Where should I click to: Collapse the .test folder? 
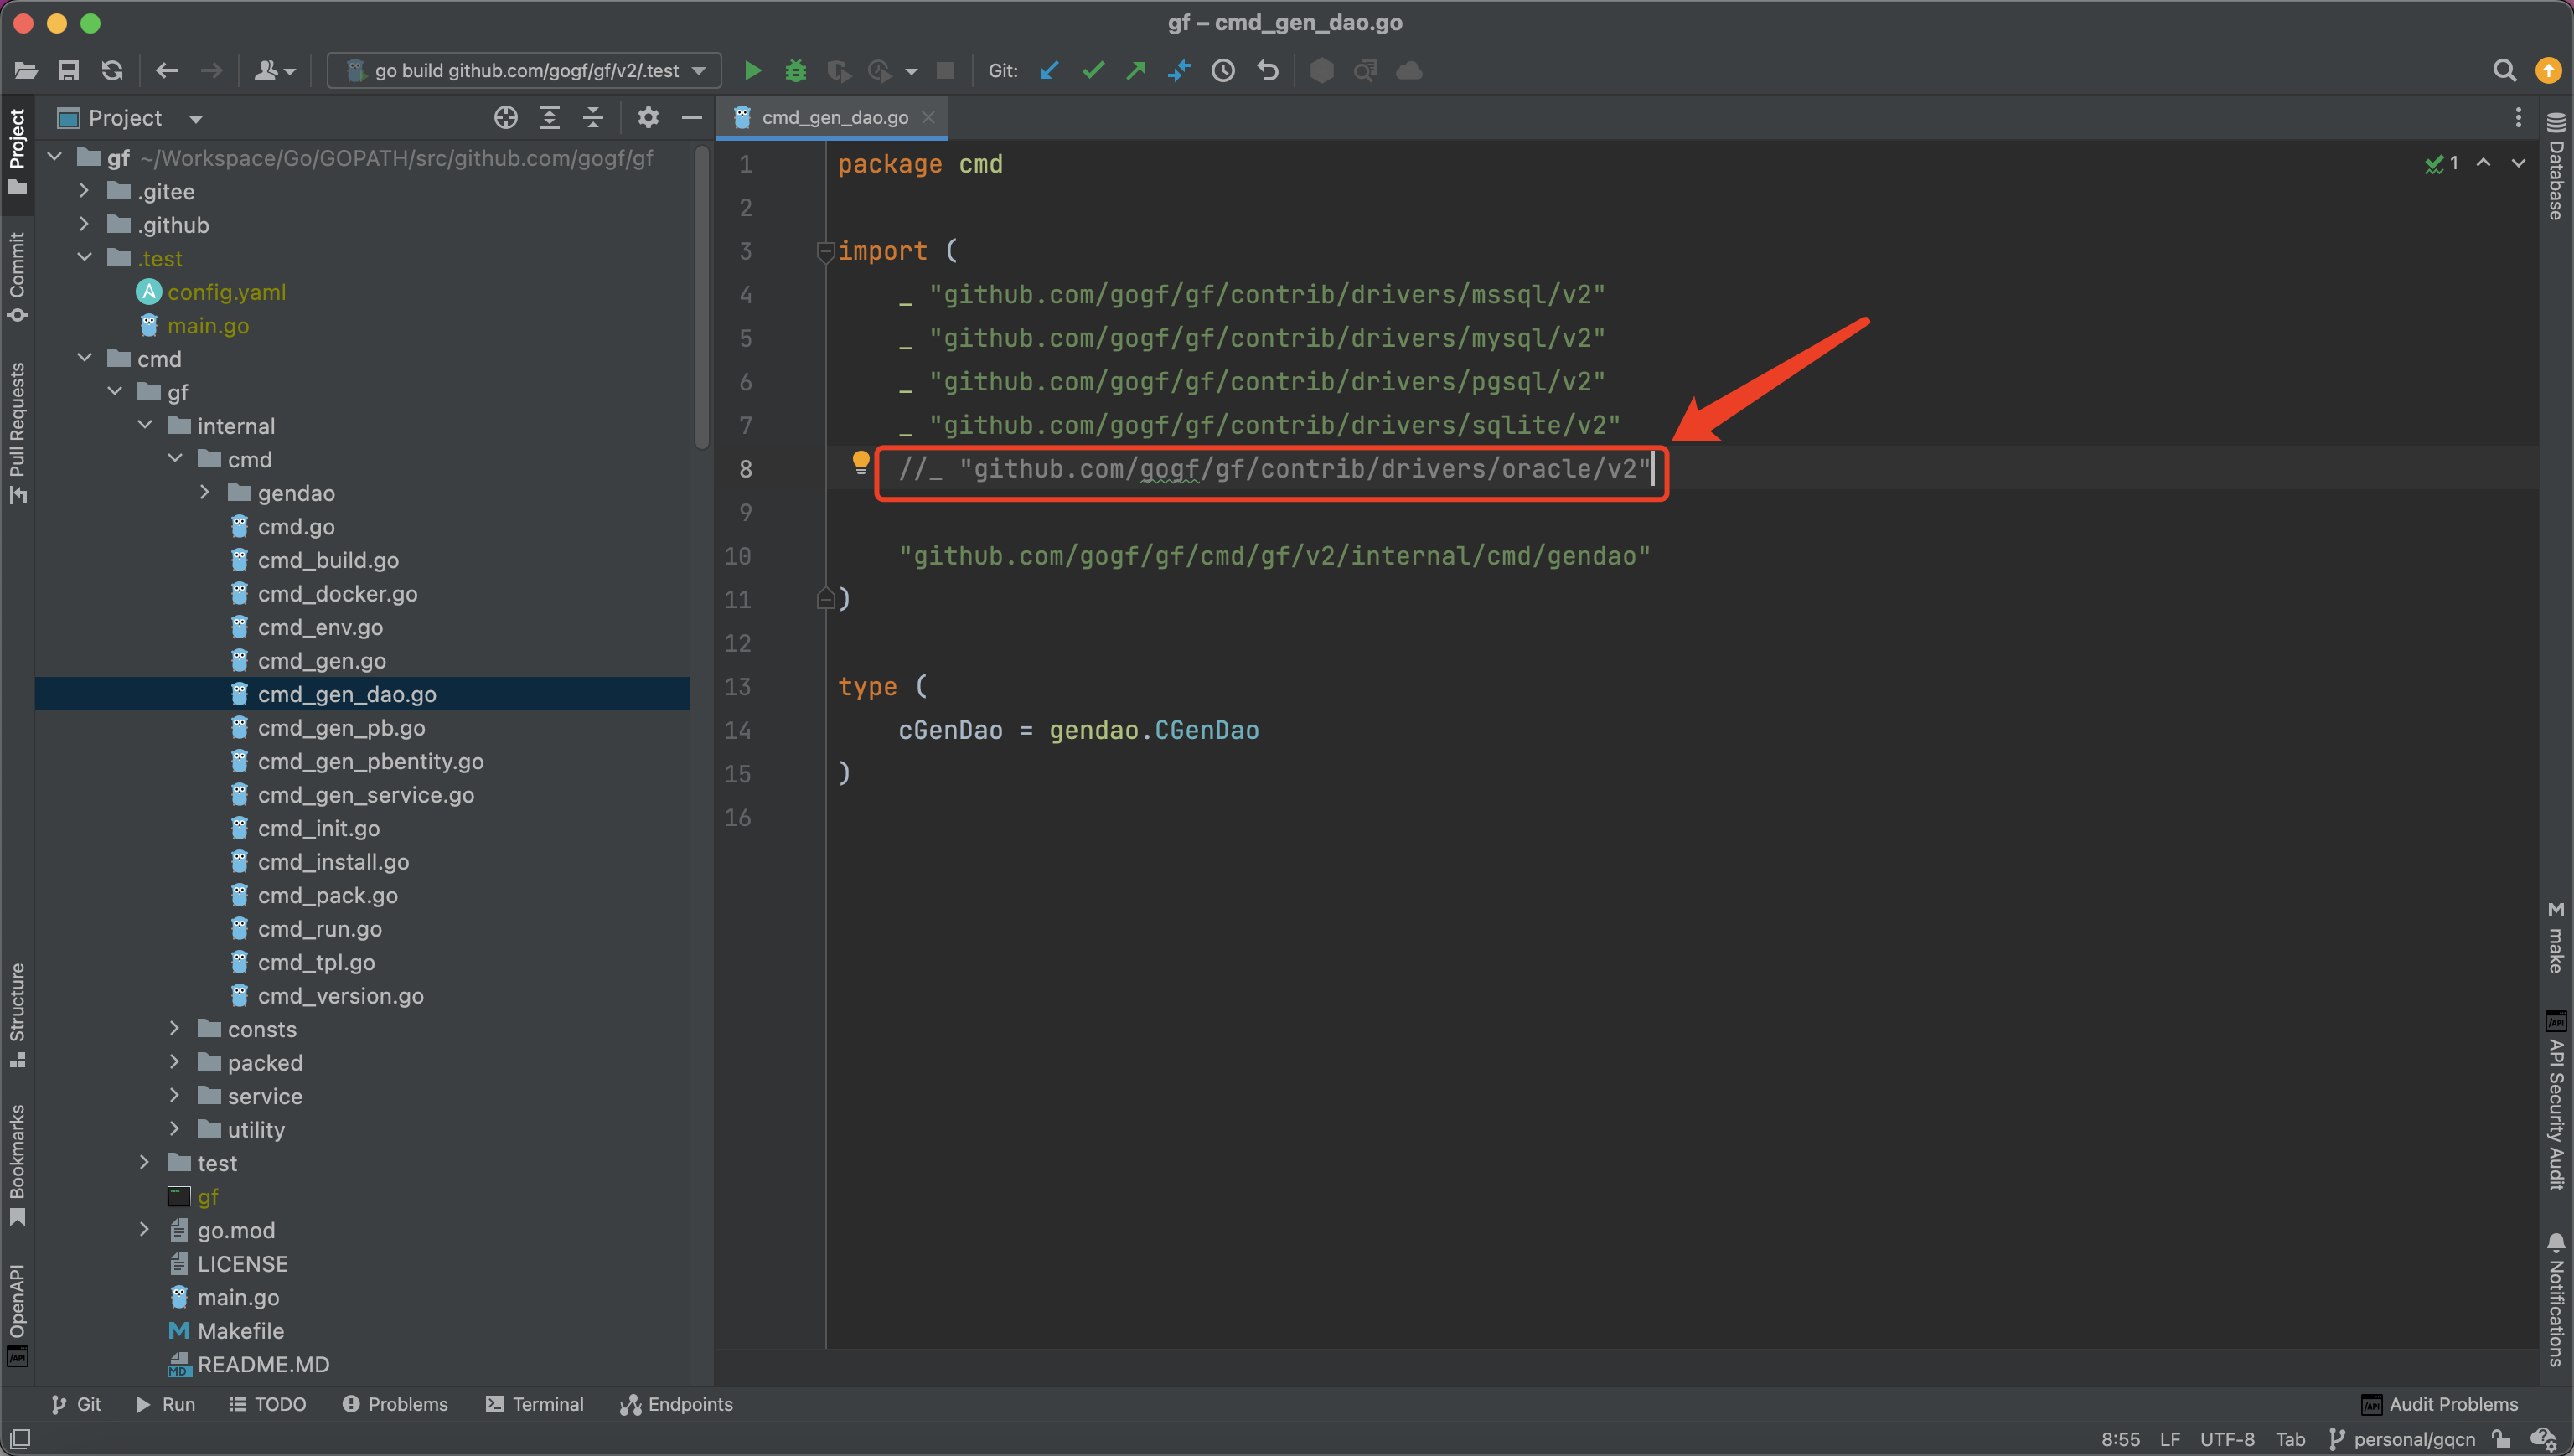coord(85,258)
